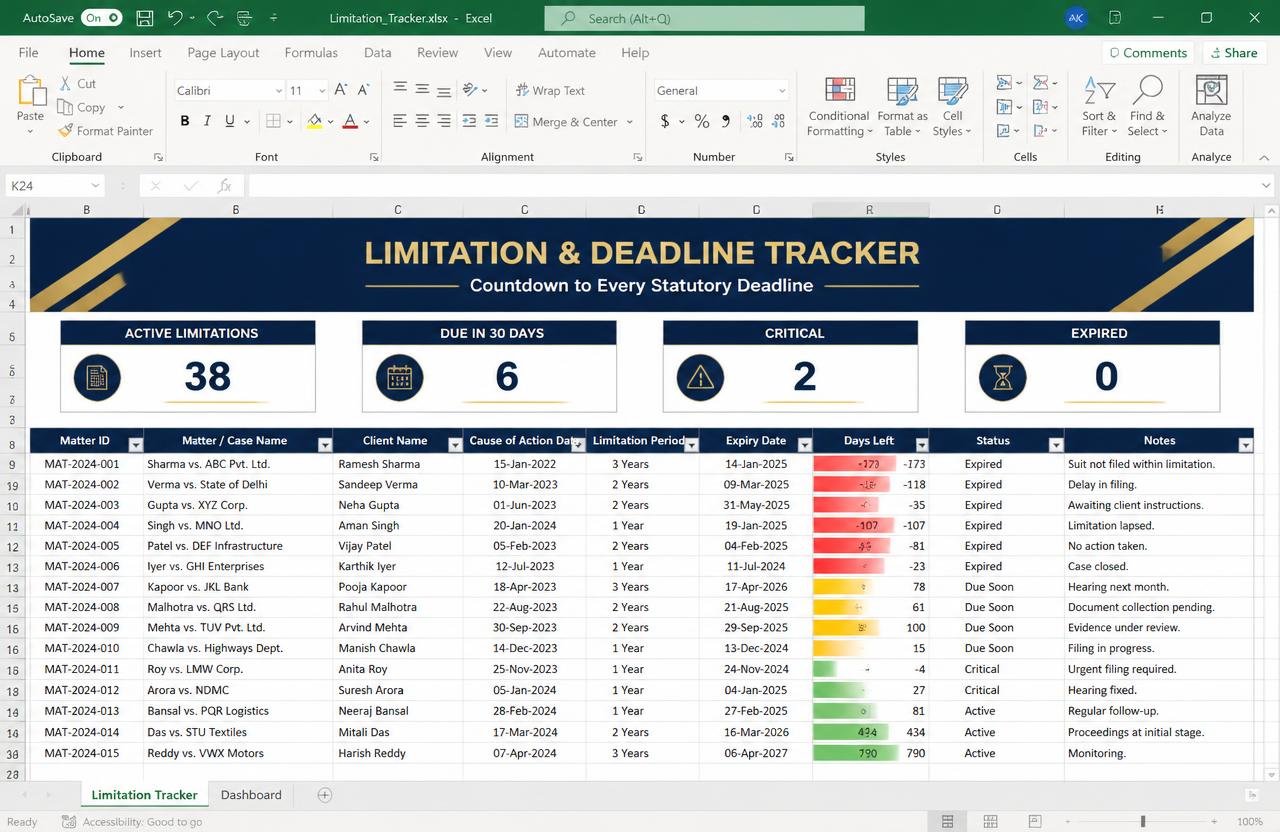
Task: Select the Format Painter brush
Action: 65,131
